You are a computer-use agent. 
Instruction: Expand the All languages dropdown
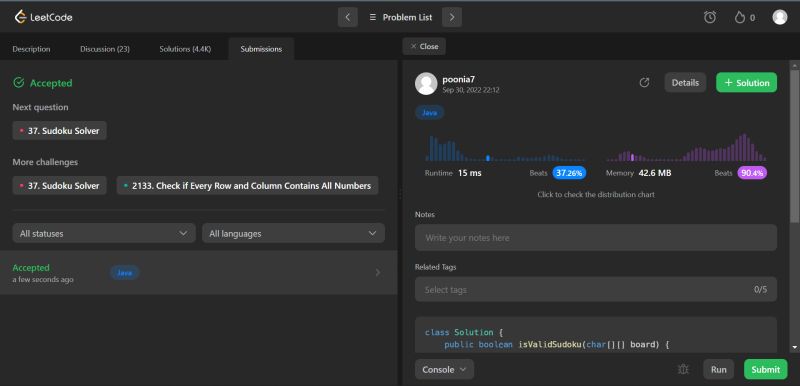(293, 233)
